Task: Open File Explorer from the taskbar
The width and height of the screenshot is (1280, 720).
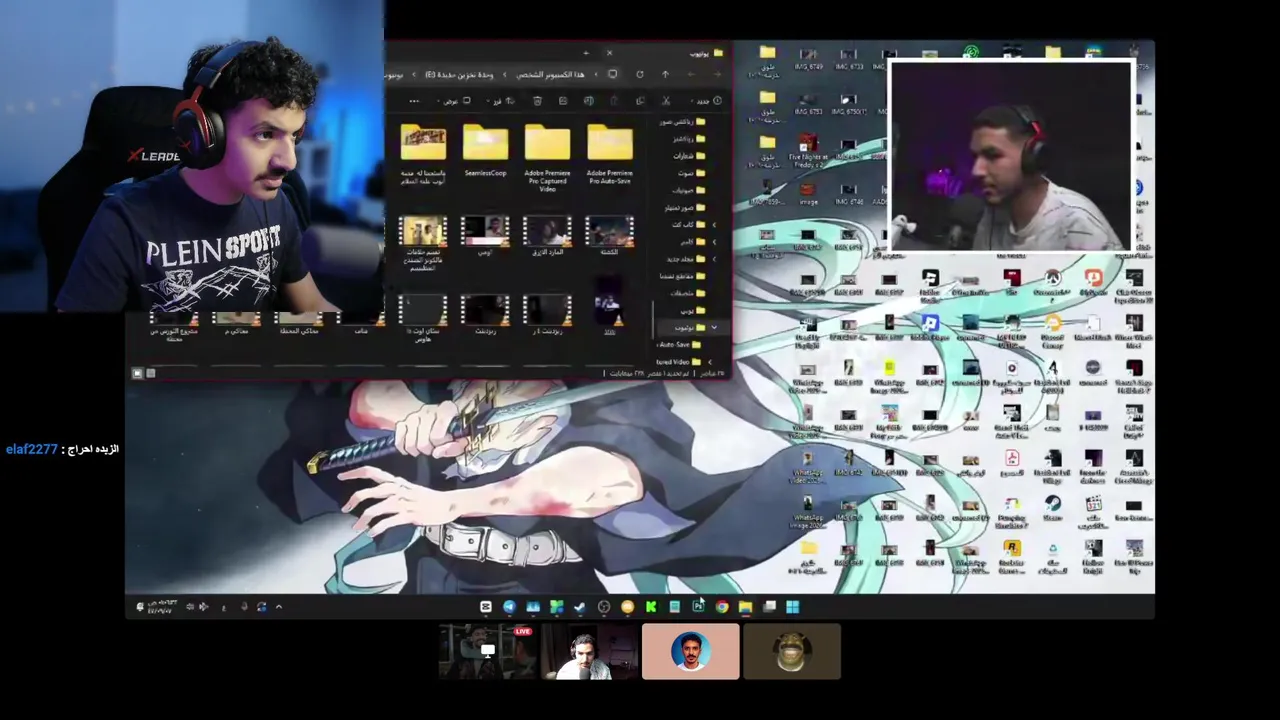Action: tap(746, 607)
